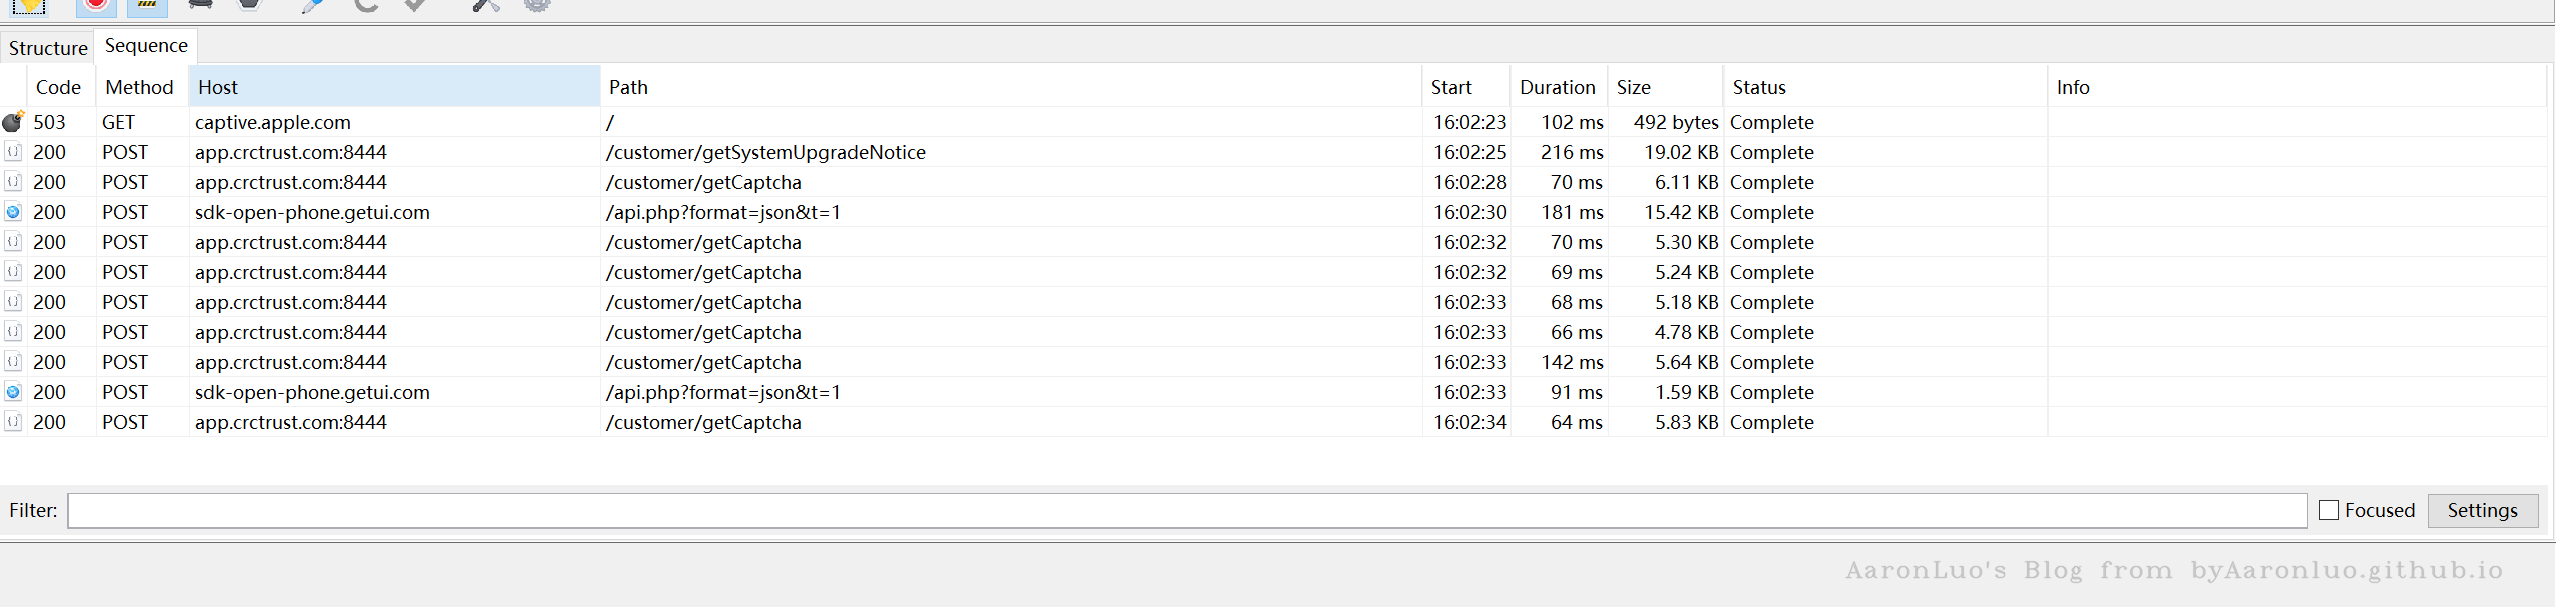This screenshot has height=607, width=2556.
Task: Toggle the red Record button
Action: (96, 5)
